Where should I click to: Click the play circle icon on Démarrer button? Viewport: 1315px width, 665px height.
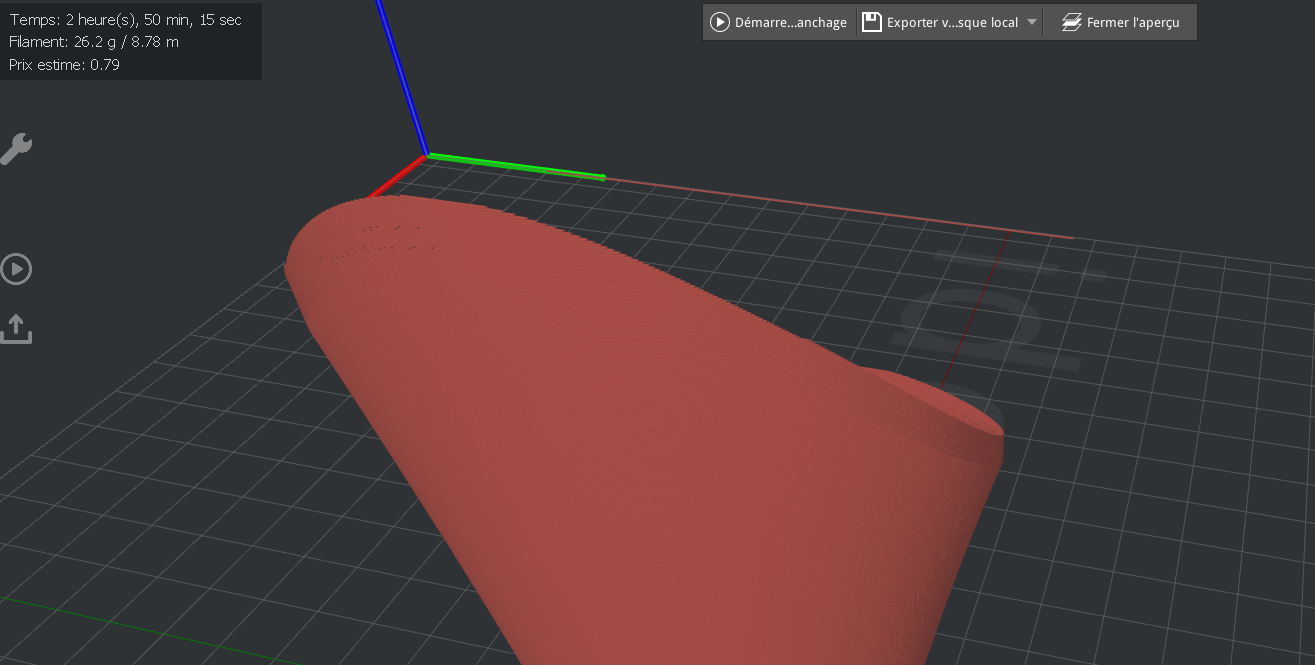[720, 22]
